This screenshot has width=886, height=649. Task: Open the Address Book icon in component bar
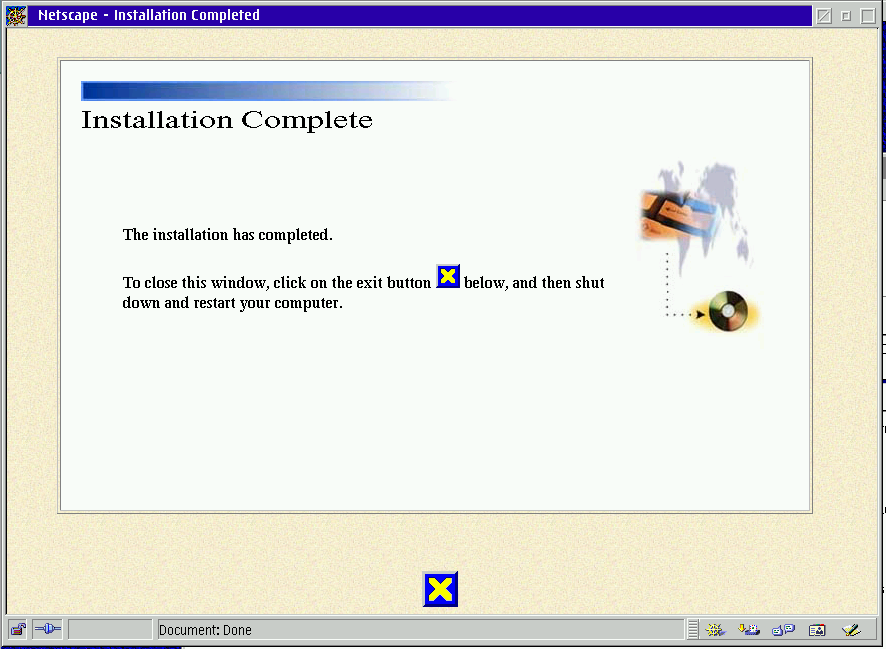tap(817, 629)
